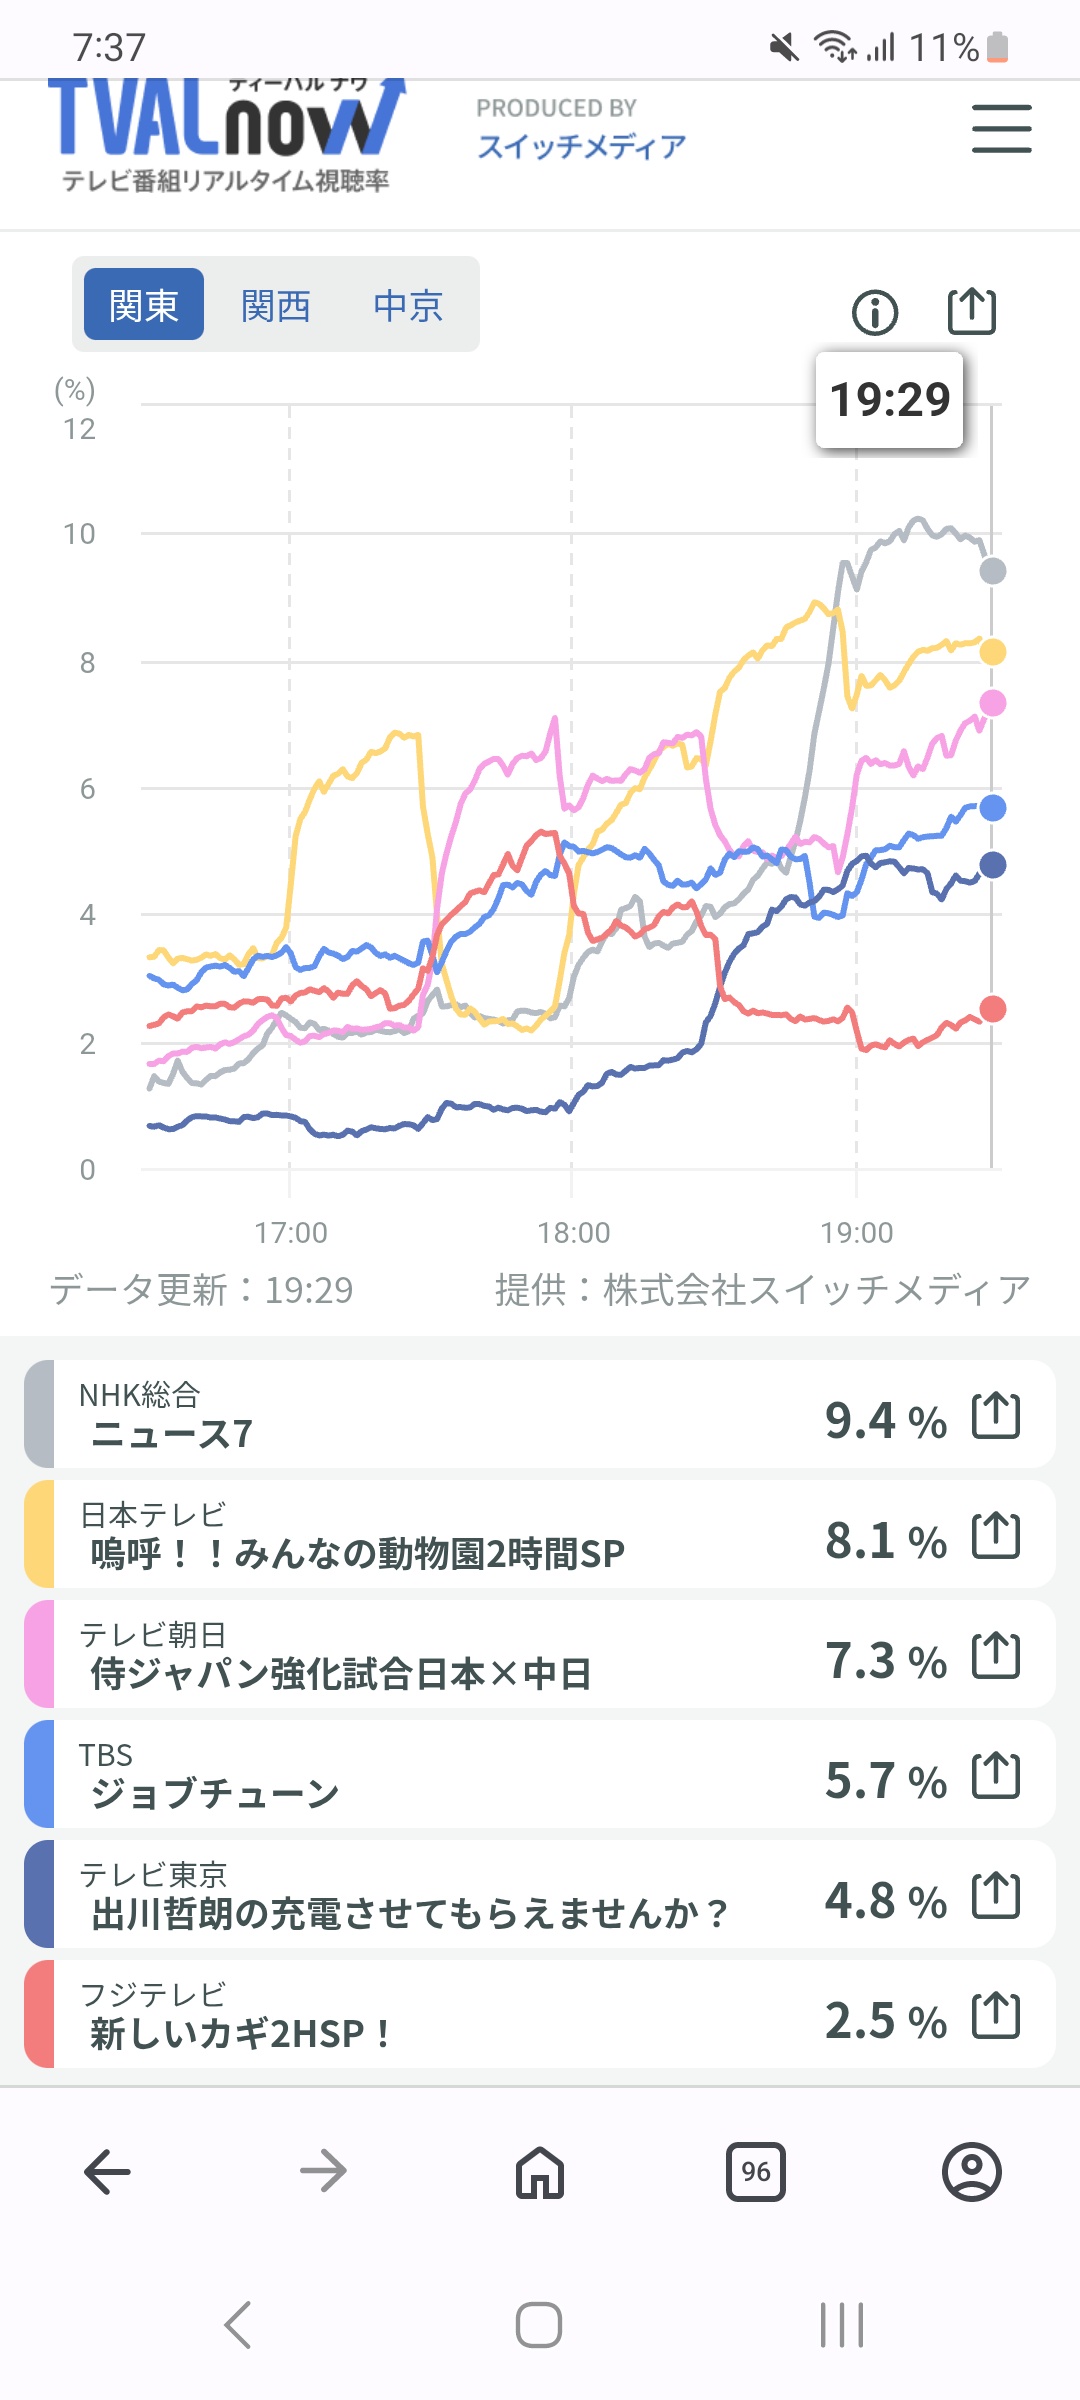Tap the gray NHK endpoint dot
Viewport: 1080px width, 2400px height.
[x=992, y=571]
